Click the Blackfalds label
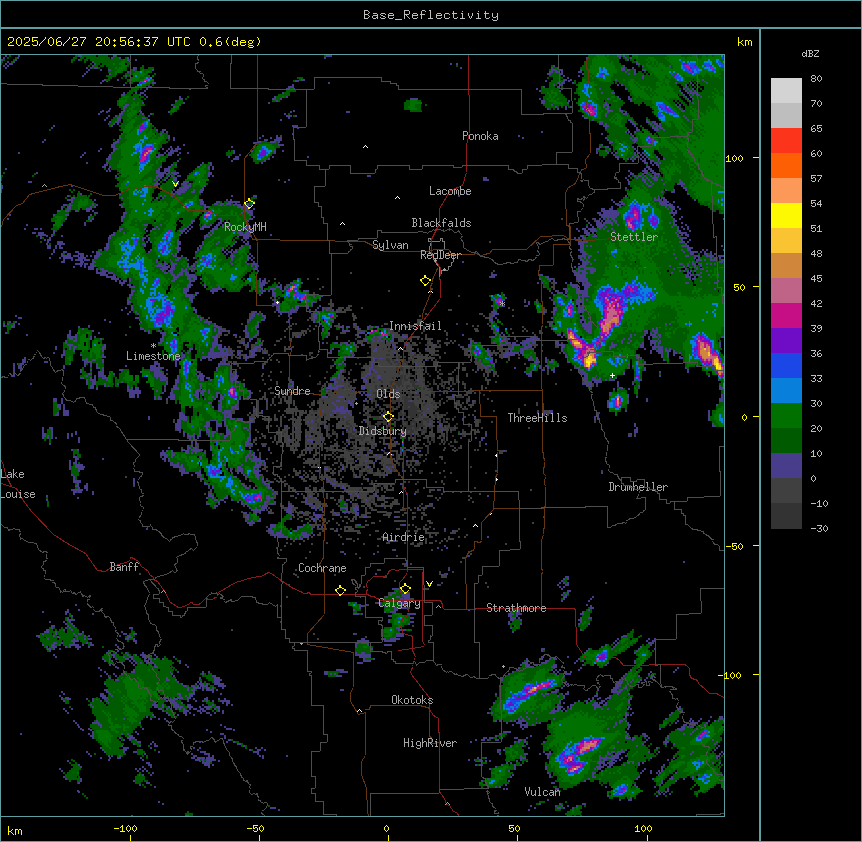Viewport: 862px width, 842px height. pyautogui.click(x=441, y=223)
